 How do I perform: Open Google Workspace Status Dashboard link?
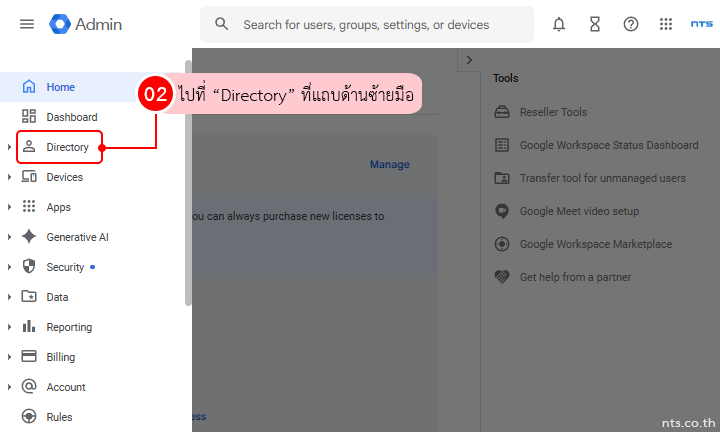coord(608,145)
